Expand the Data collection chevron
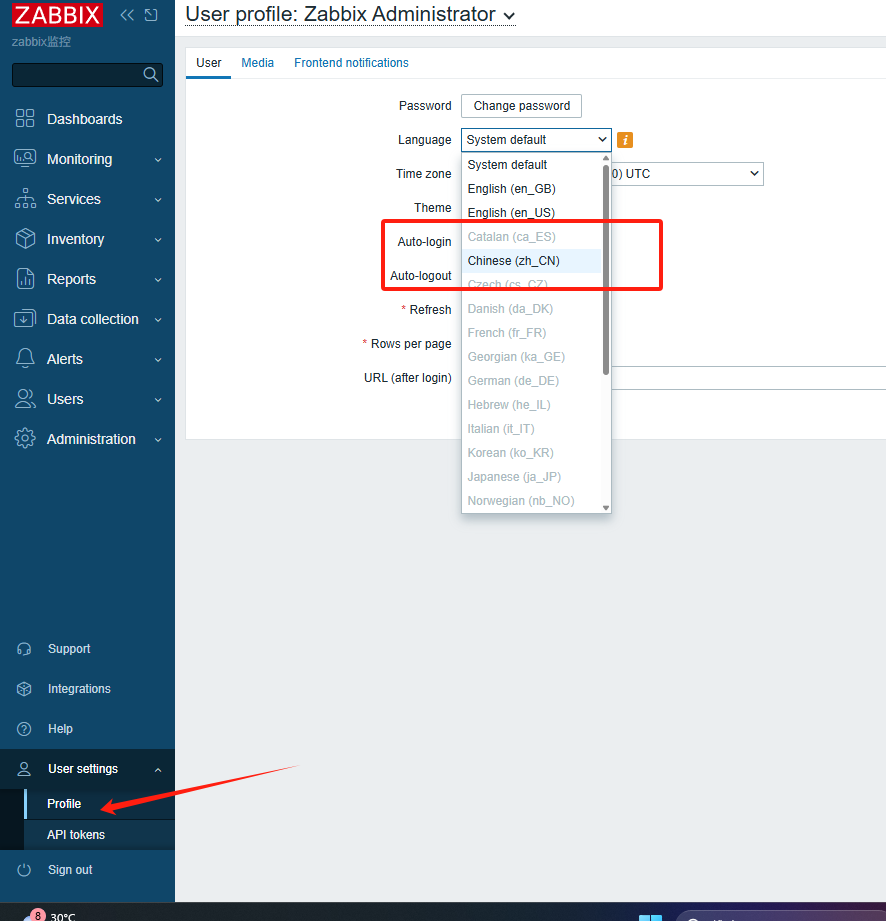The image size is (886, 921). pyautogui.click(x=158, y=320)
